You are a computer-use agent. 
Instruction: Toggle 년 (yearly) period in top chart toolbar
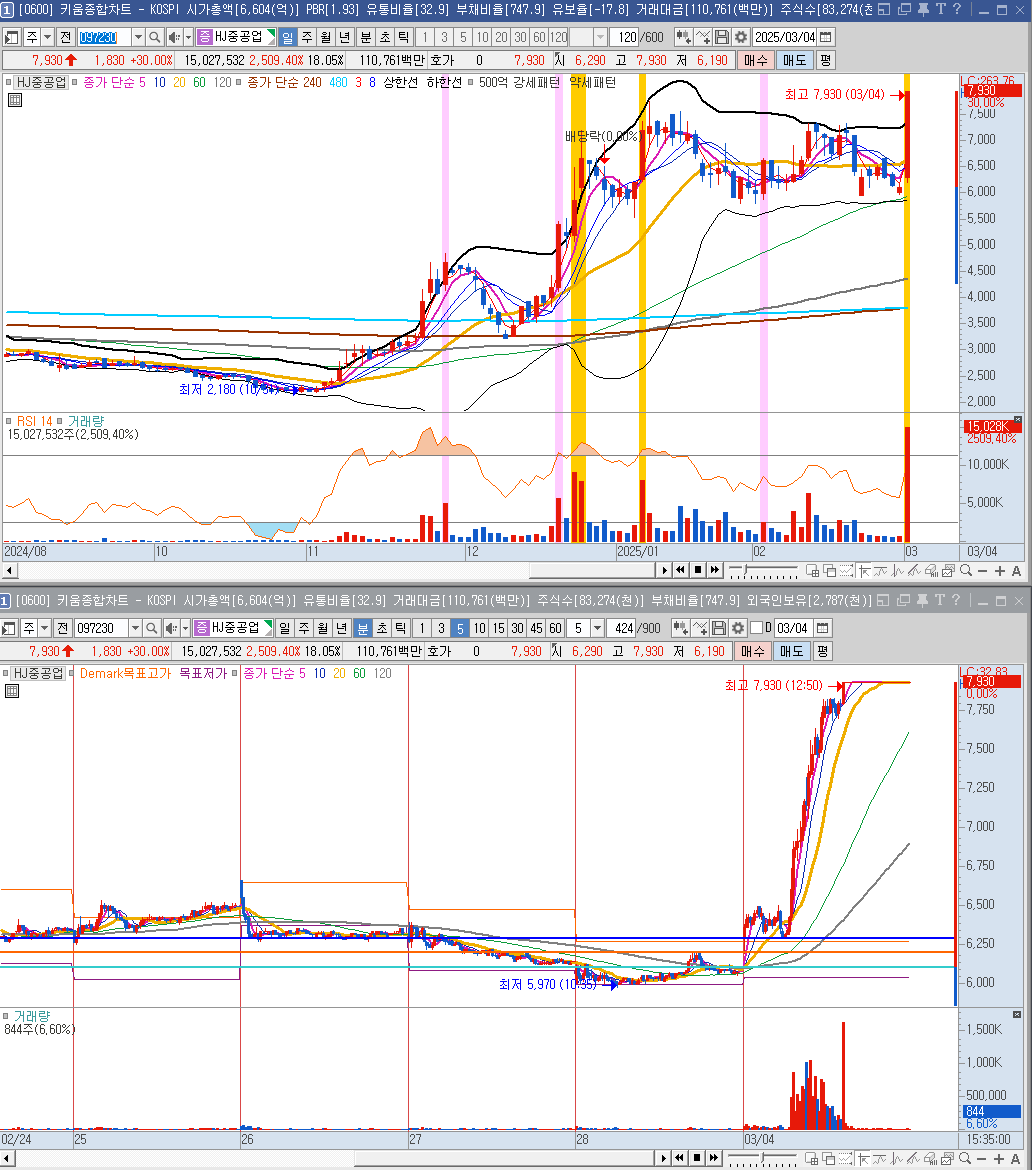pyautogui.click(x=344, y=37)
